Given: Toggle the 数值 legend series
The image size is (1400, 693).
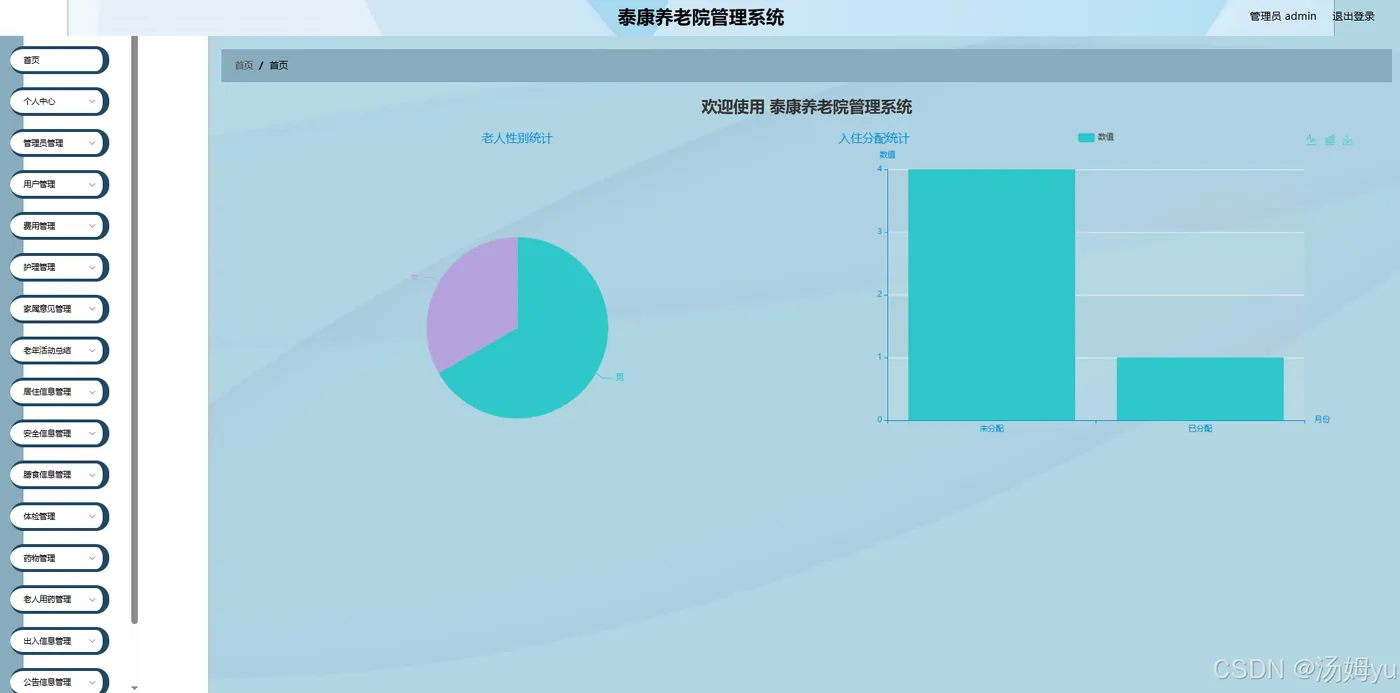Looking at the screenshot, I should pos(1096,137).
